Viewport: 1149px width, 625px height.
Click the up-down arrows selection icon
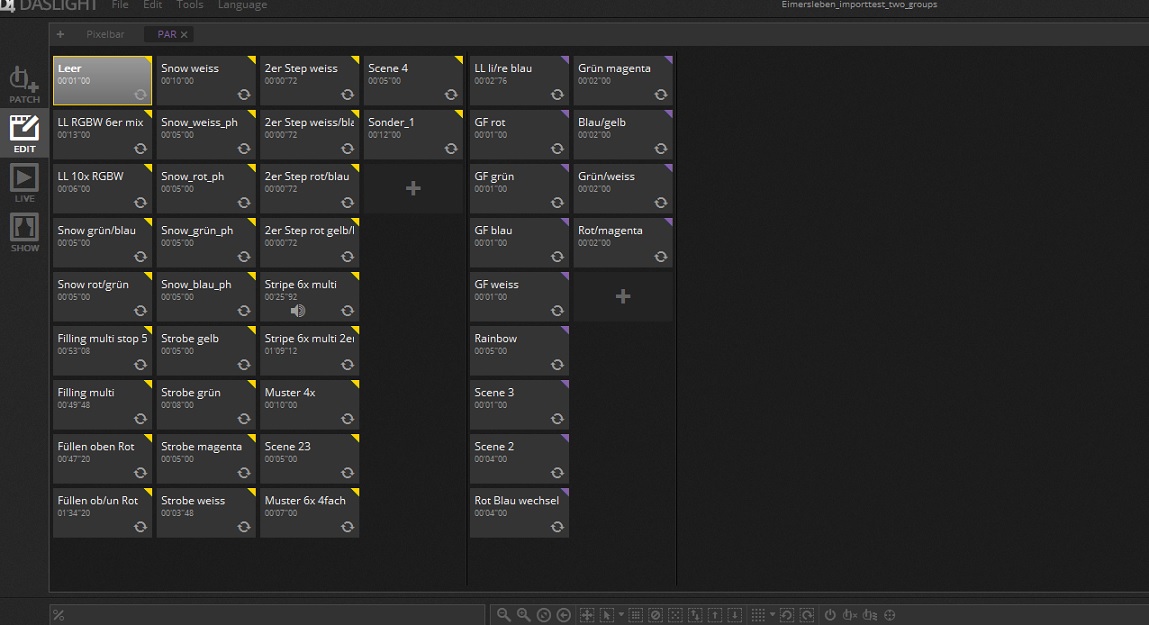695,615
